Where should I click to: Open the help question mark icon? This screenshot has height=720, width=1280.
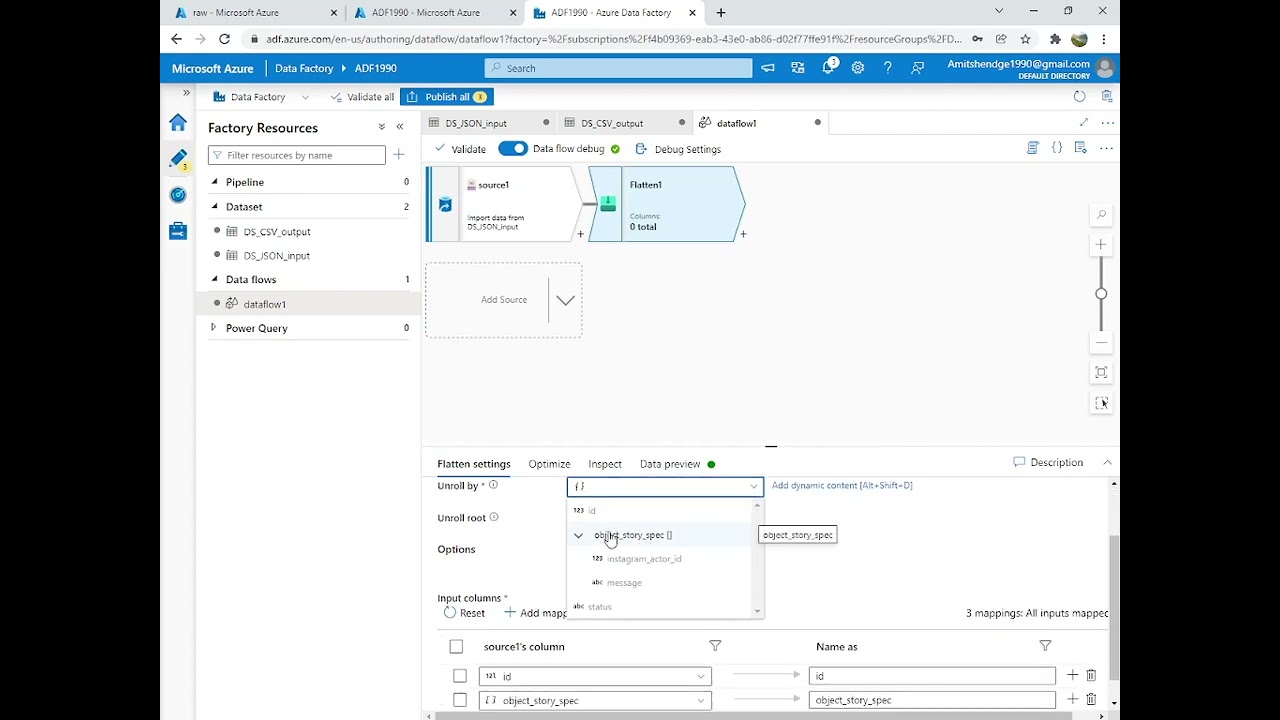pos(887,68)
